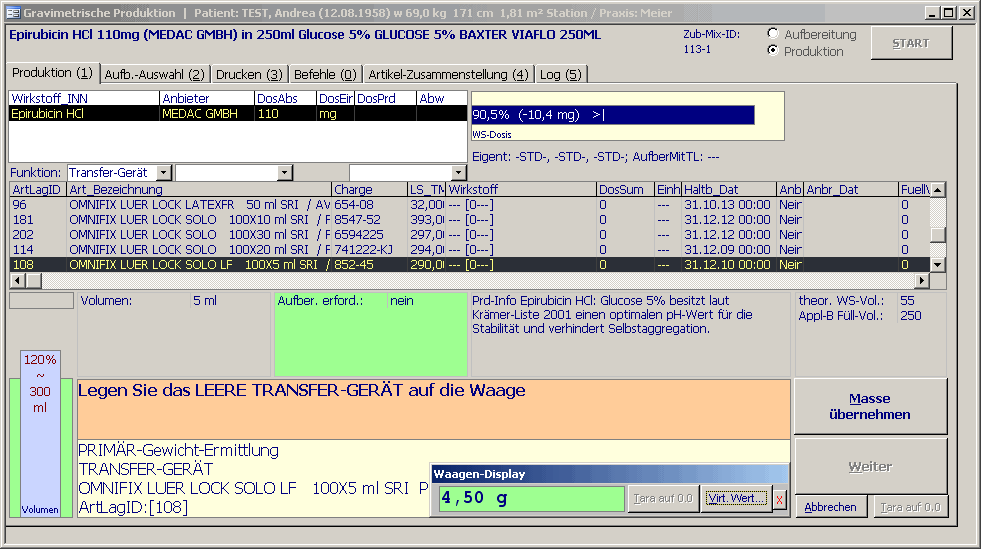Screen dimensions: 981x549
Task: Click horizontal scrollbar left arrow
Action: click(x=17, y=281)
